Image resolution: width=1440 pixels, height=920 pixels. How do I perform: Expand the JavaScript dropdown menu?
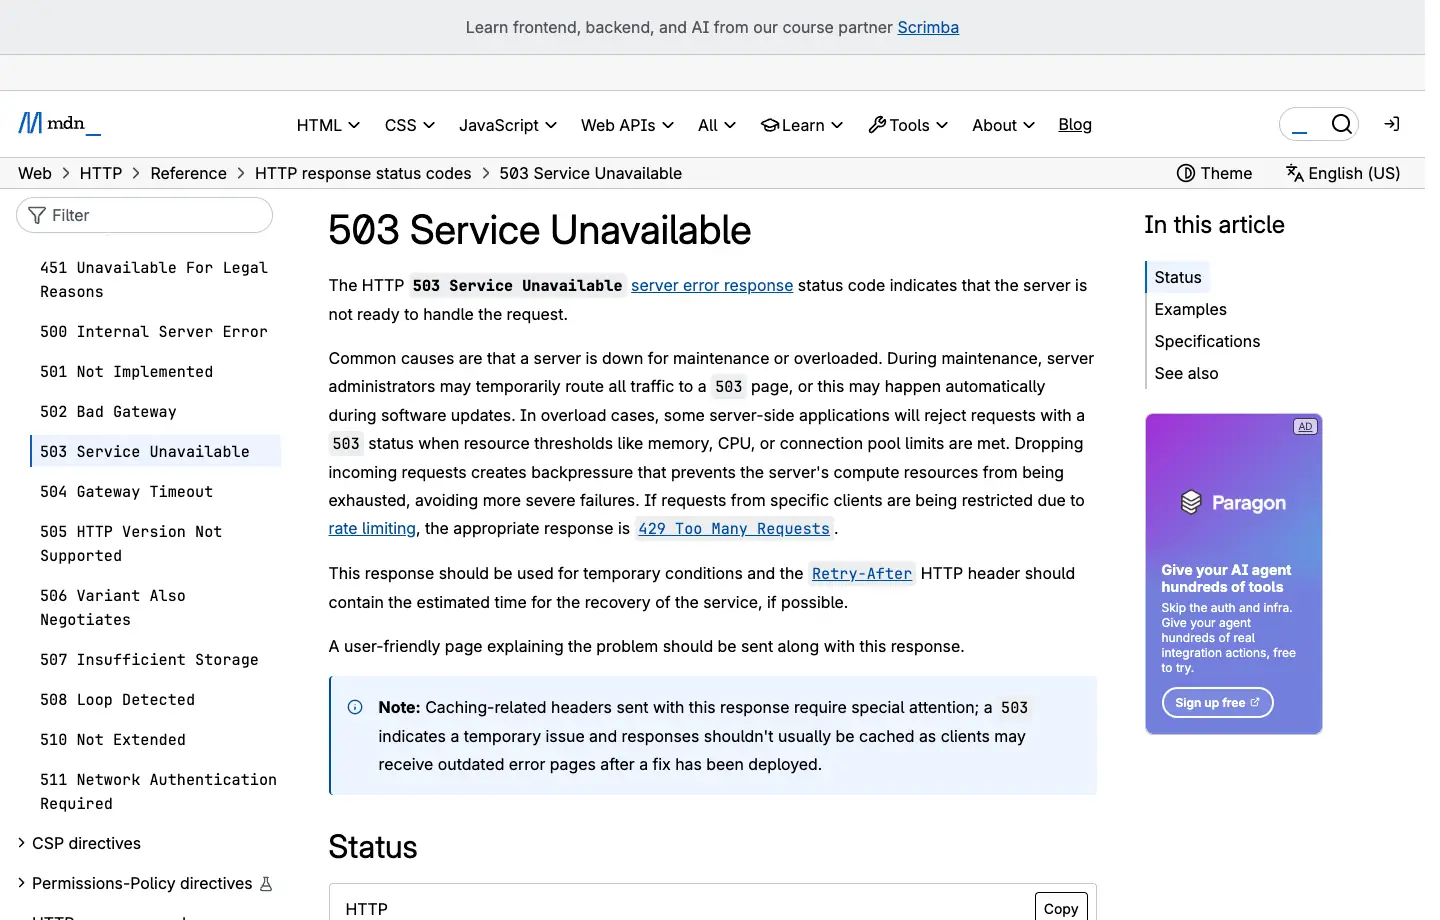(508, 125)
